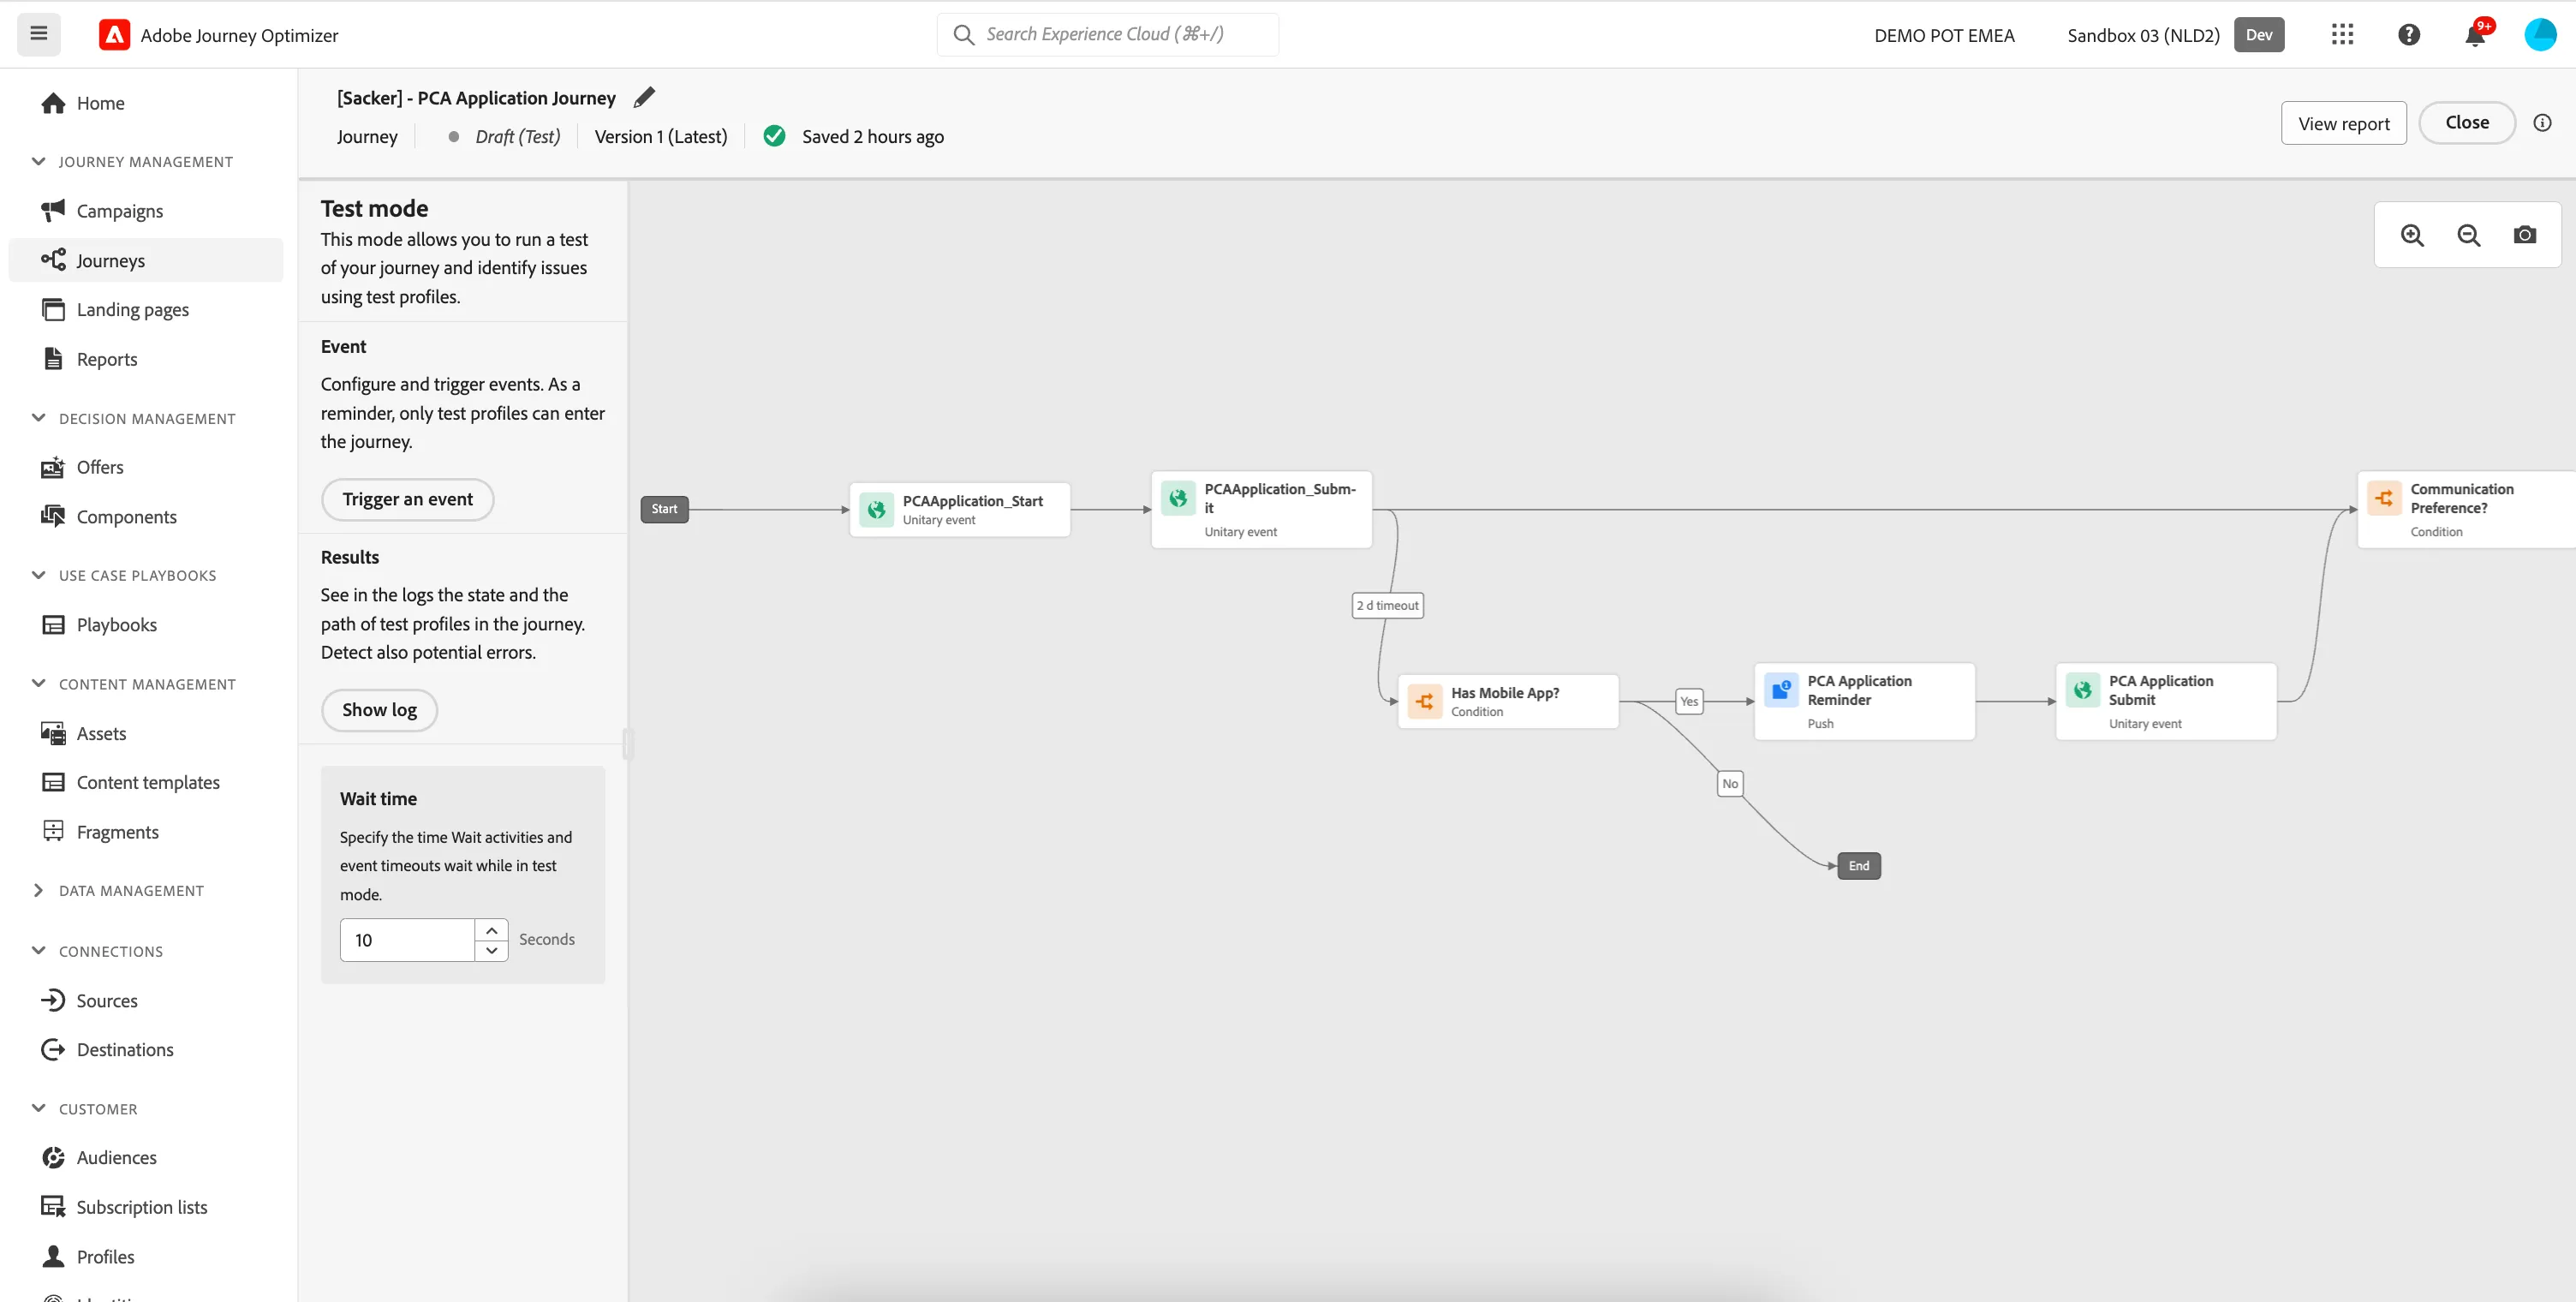Screen dimensions: 2576x1302
Task: Select the PCA Application Submit event node
Action: coord(2166,701)
